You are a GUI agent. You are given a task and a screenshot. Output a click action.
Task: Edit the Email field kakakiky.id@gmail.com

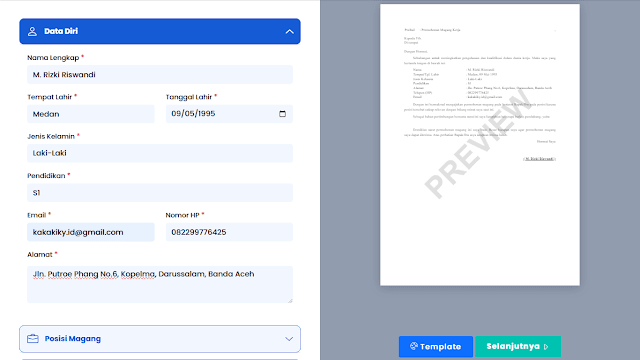[x=91, y=232]
